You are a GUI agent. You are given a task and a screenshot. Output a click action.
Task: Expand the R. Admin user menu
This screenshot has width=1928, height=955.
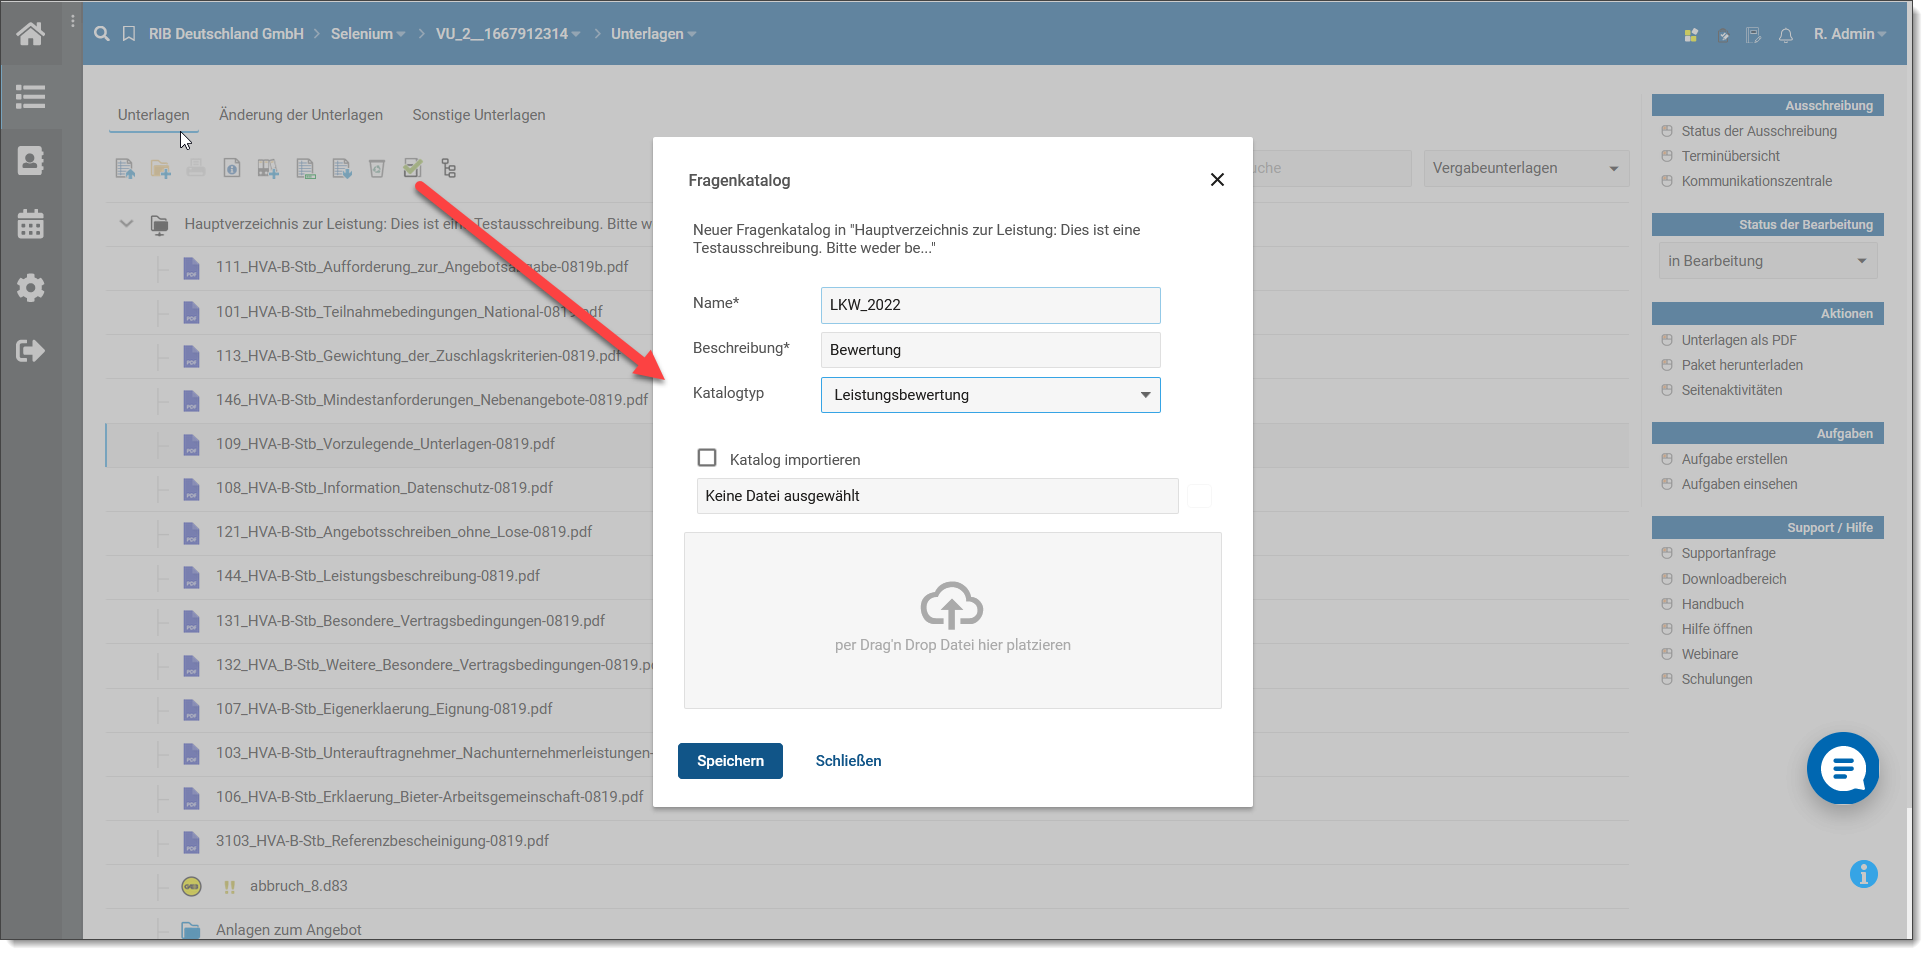(x=1850, y=34)
